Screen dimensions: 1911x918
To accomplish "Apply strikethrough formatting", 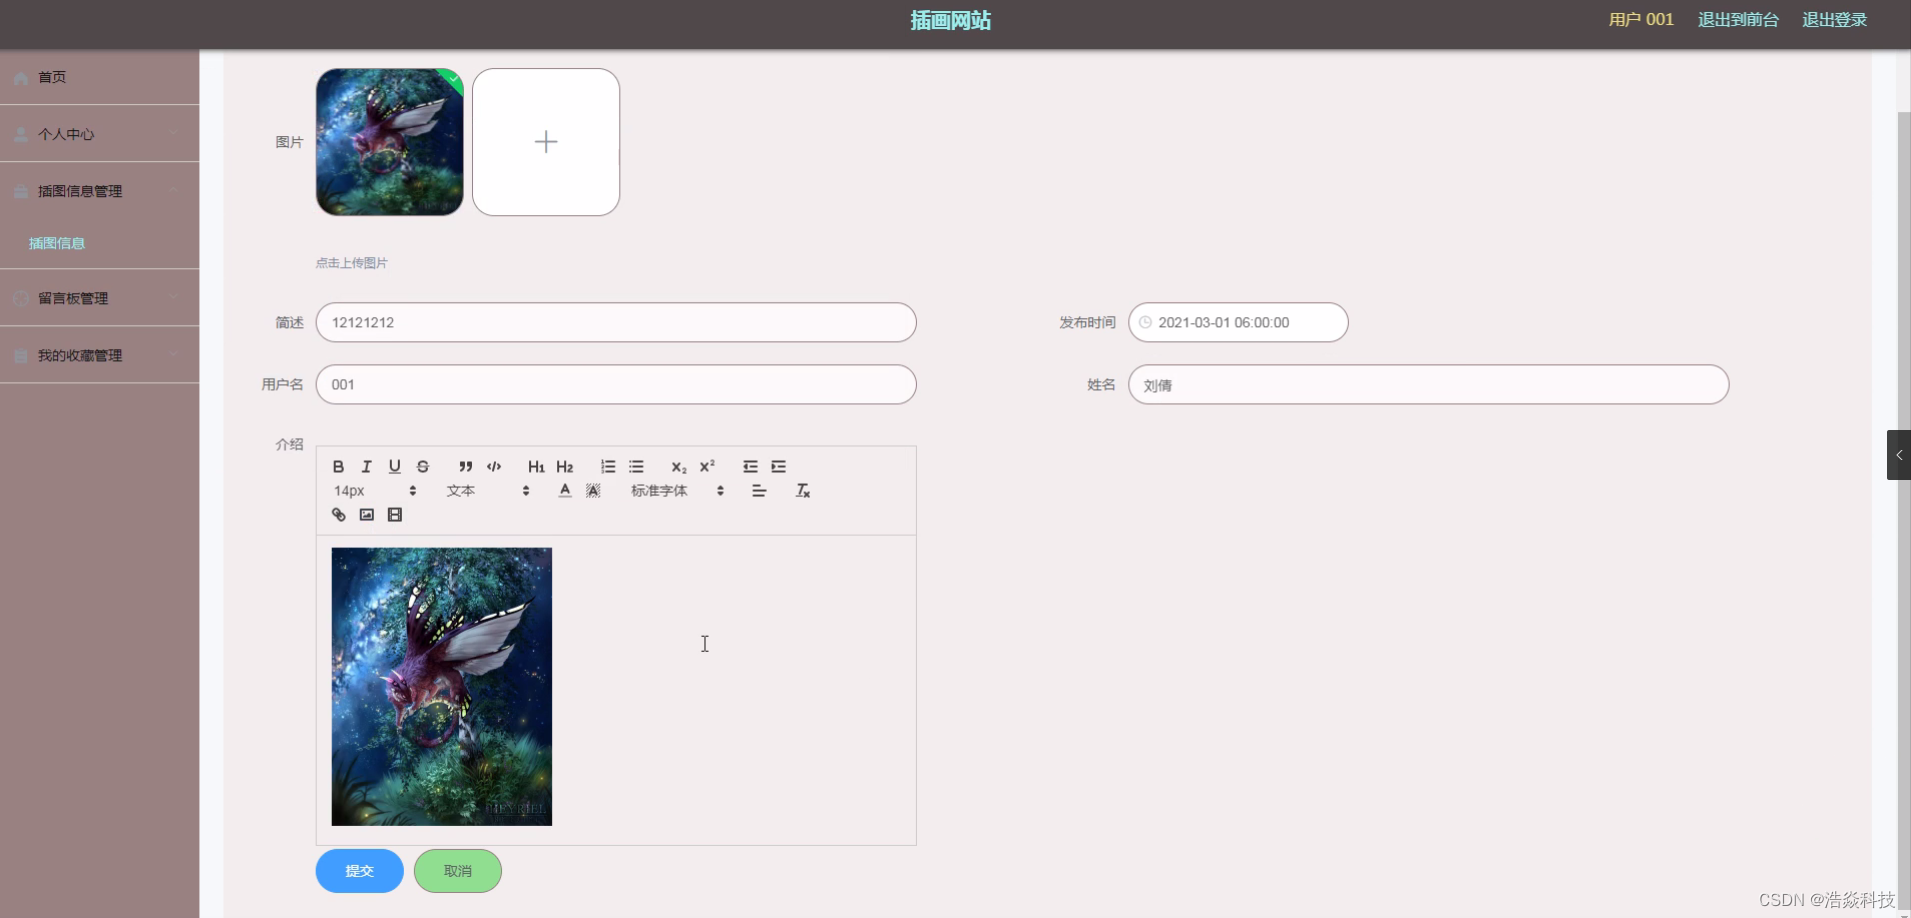I will [423, 467].
